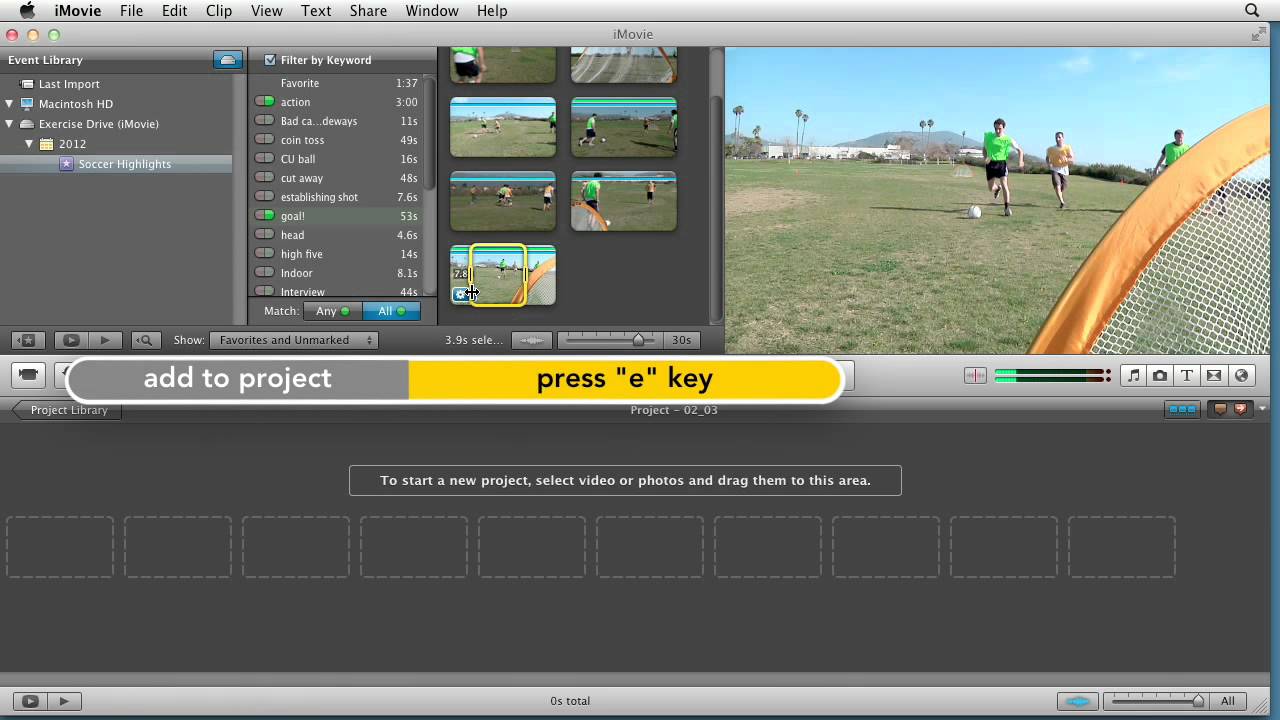Open the Edit menu

click(174, 11)
